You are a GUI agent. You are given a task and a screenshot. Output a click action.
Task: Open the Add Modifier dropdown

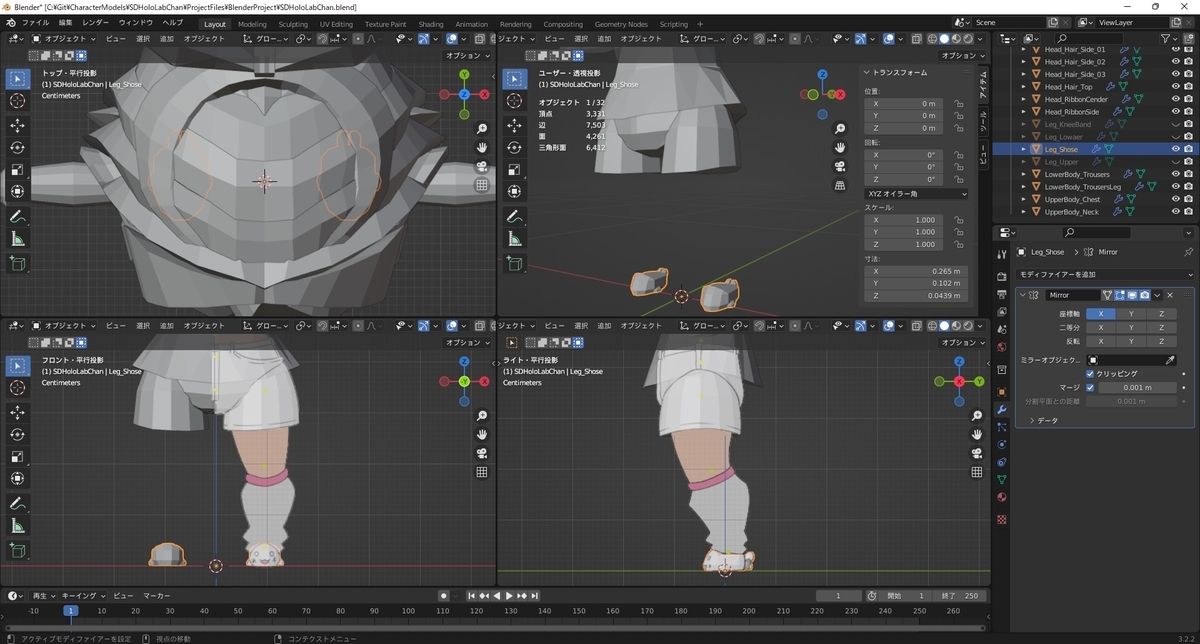[1105, 274]
